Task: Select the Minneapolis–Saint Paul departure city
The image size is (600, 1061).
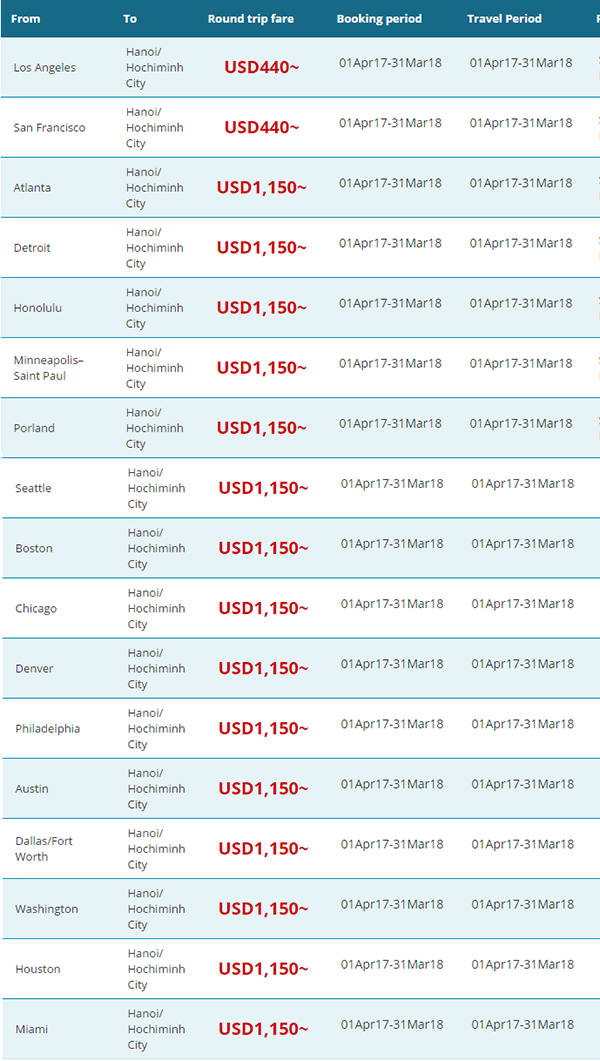Action: 49,367
